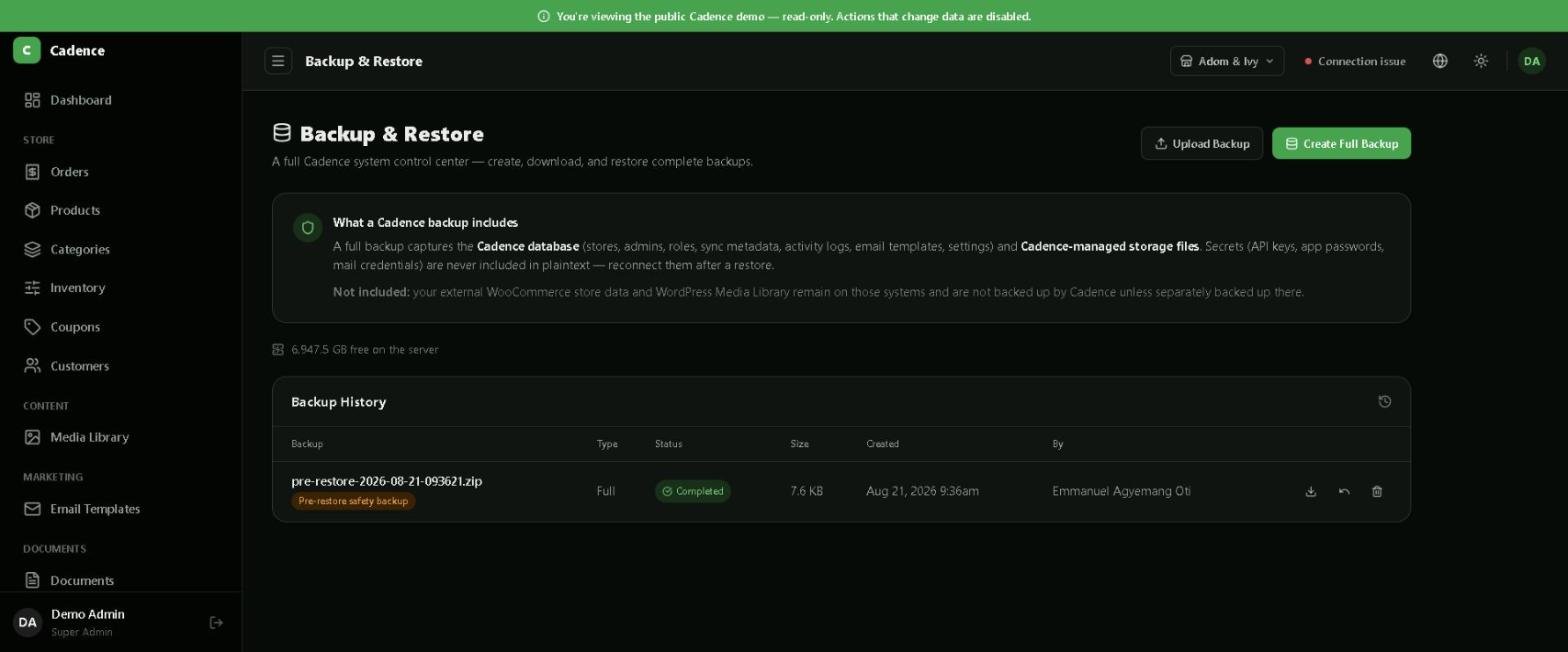The image size is (1568, 652).
Task: Click the shield icon in backup info card
Action: pyautogui.click(x=308, y=228)
